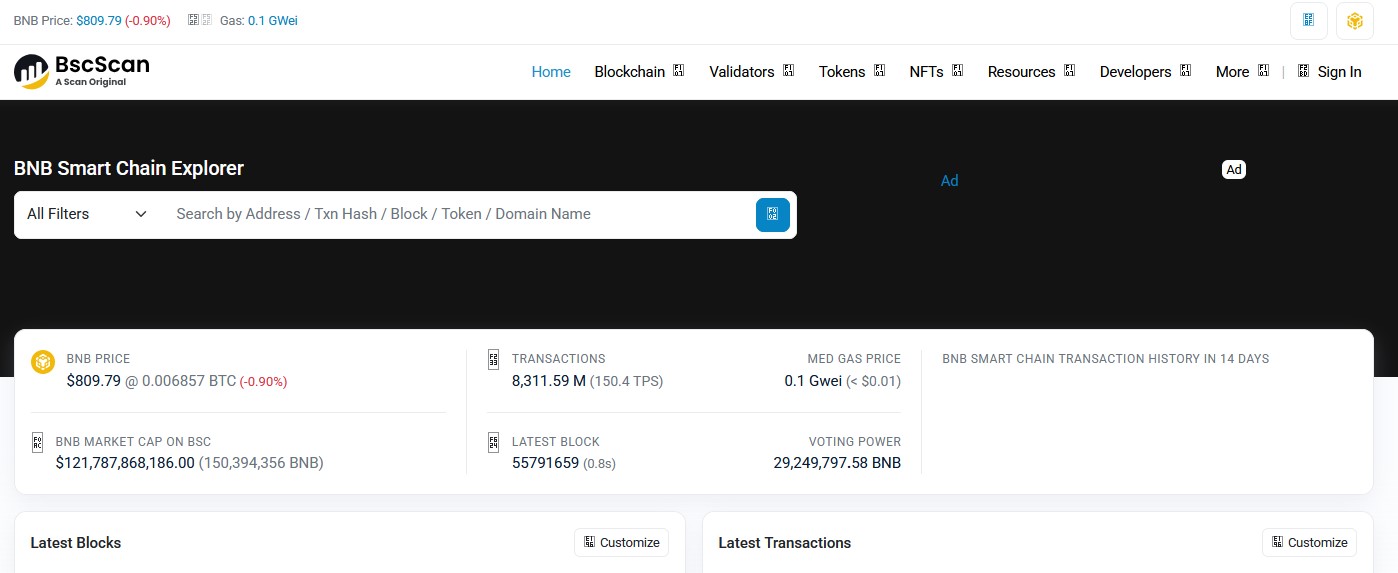Open the Validators menu
The height and width of the screenshot is (573, 1398).
tap(750, 72)
